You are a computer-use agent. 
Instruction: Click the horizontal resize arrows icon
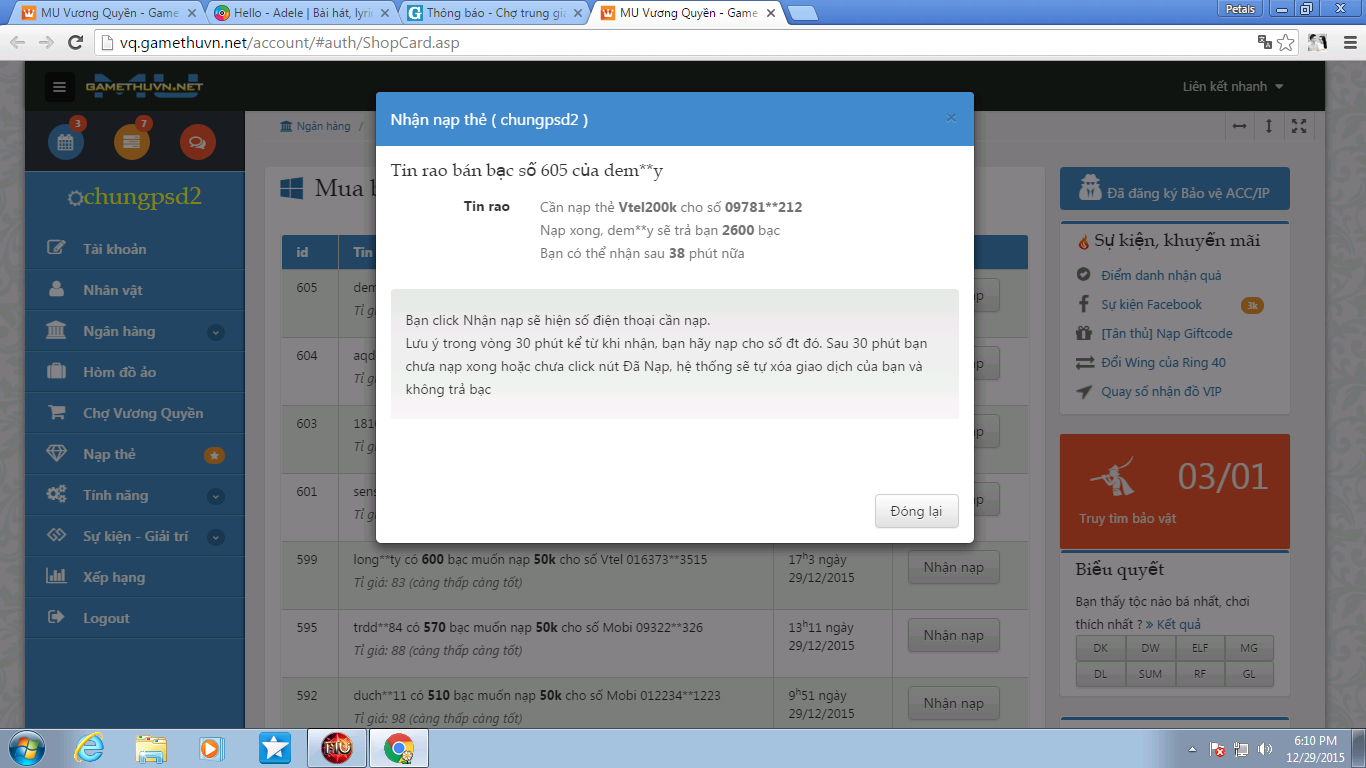(1239, 126)
